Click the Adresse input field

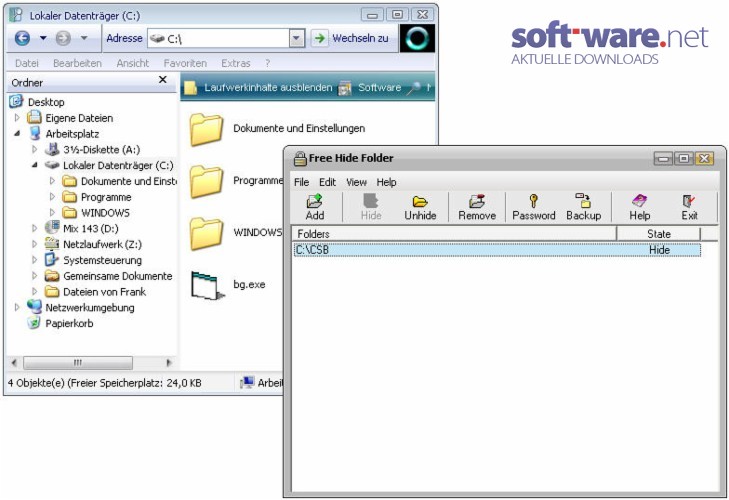point(219,39)
